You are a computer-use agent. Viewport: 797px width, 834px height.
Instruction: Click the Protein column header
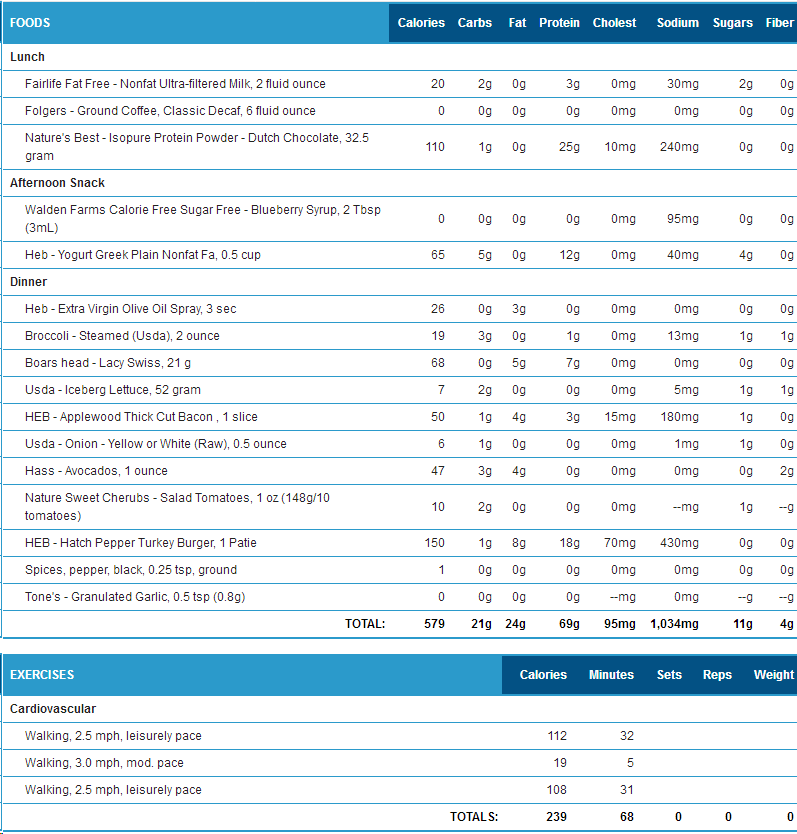pyautogui.click(x=559, y=23)
